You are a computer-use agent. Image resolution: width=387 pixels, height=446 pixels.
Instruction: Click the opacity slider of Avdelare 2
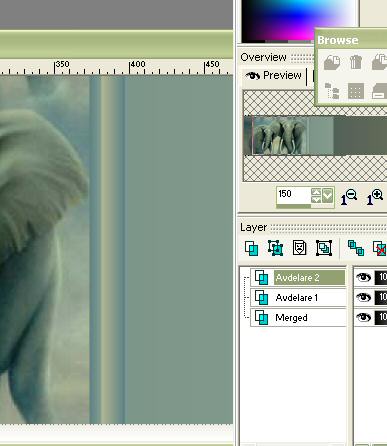pos(381,277)
